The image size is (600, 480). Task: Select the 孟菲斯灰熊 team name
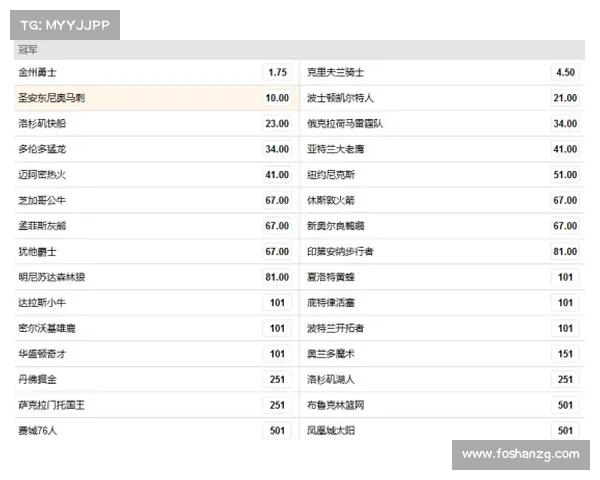tap(42, 226)
